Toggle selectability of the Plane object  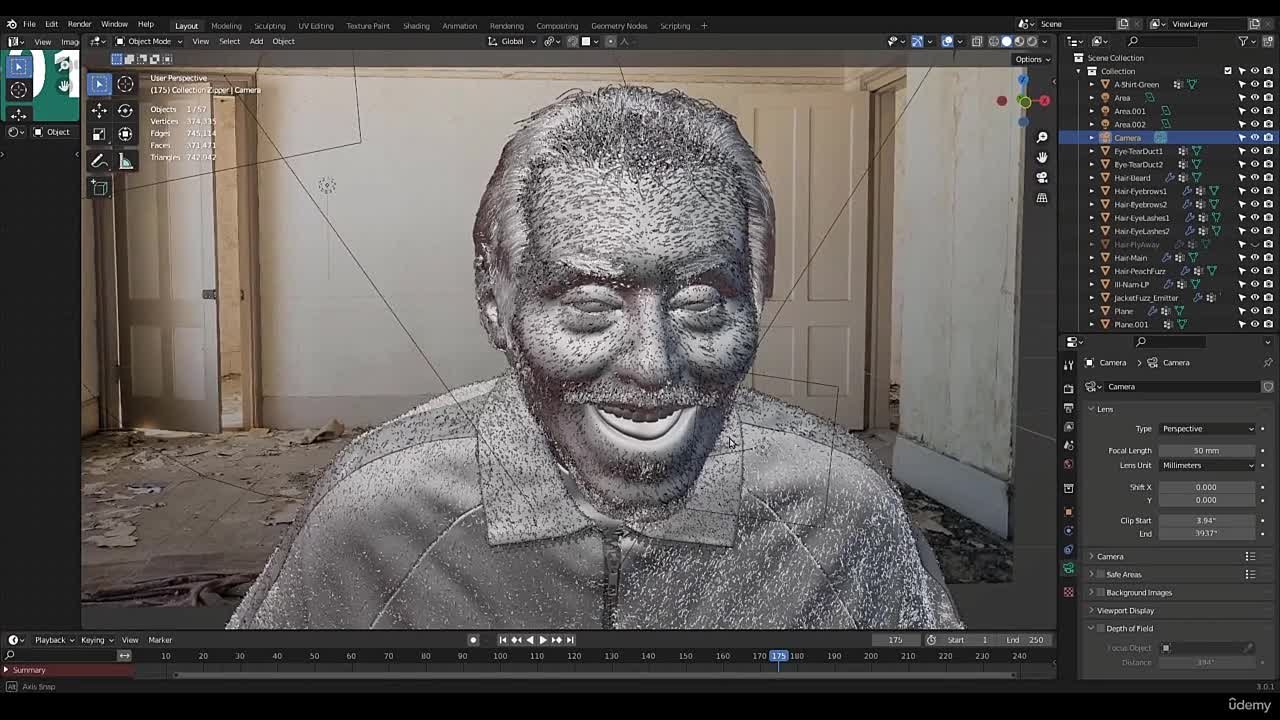(x=1242, y=311)
